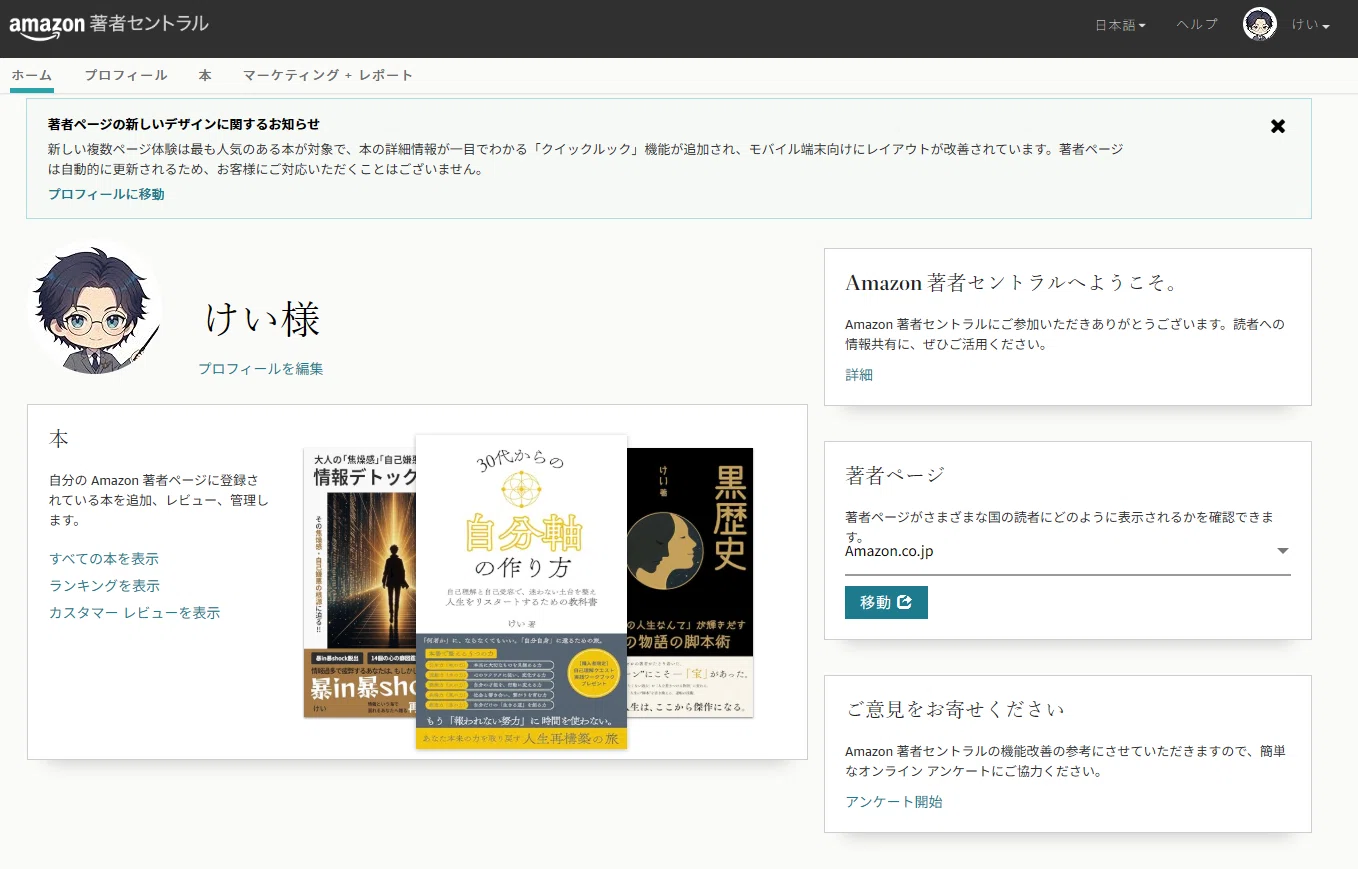
Task: Click the Amazon 著者セントラルへようこそ heading
Action: (x=1013, y=282)
